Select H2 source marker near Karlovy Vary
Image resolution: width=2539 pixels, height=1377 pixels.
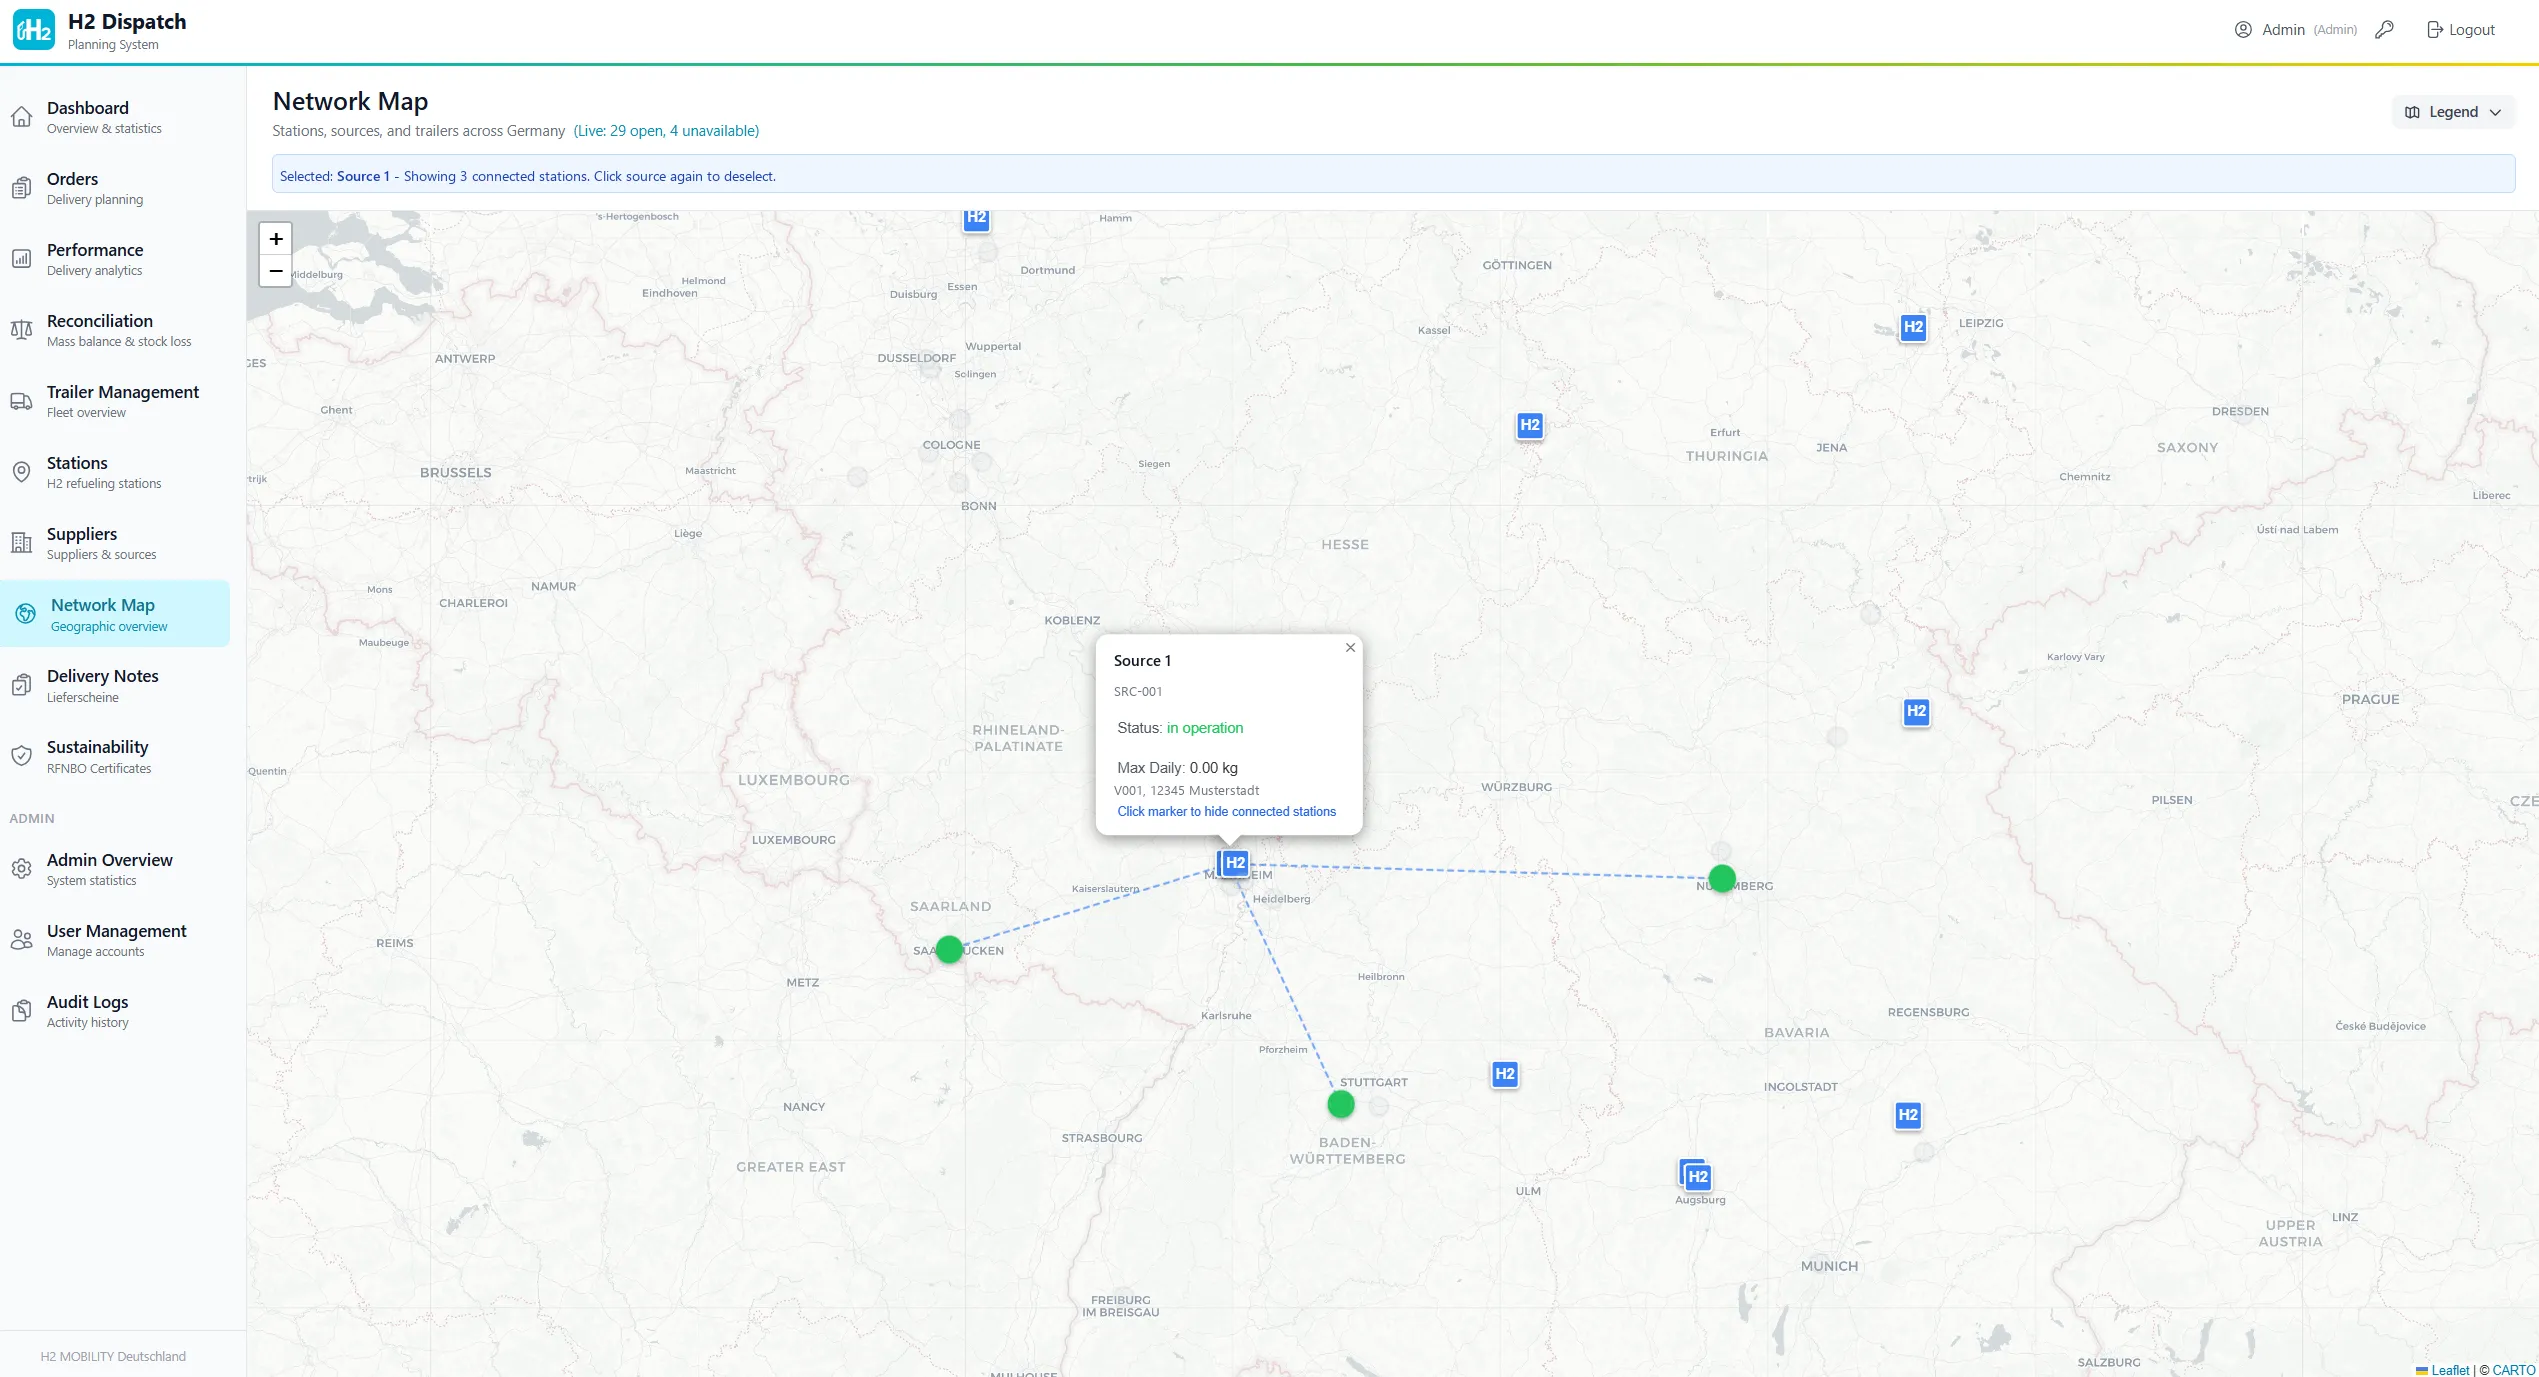[x=1916, y=712]
